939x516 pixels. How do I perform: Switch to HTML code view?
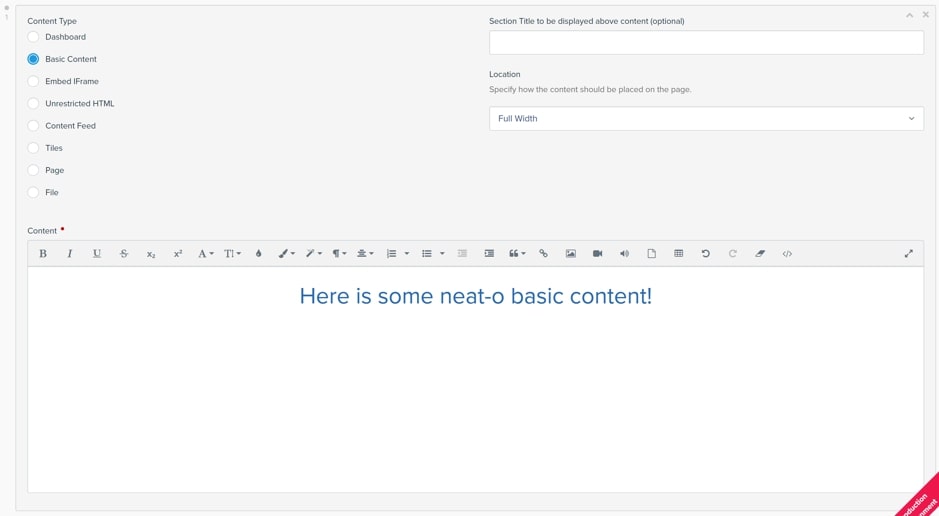click(787, 254)
